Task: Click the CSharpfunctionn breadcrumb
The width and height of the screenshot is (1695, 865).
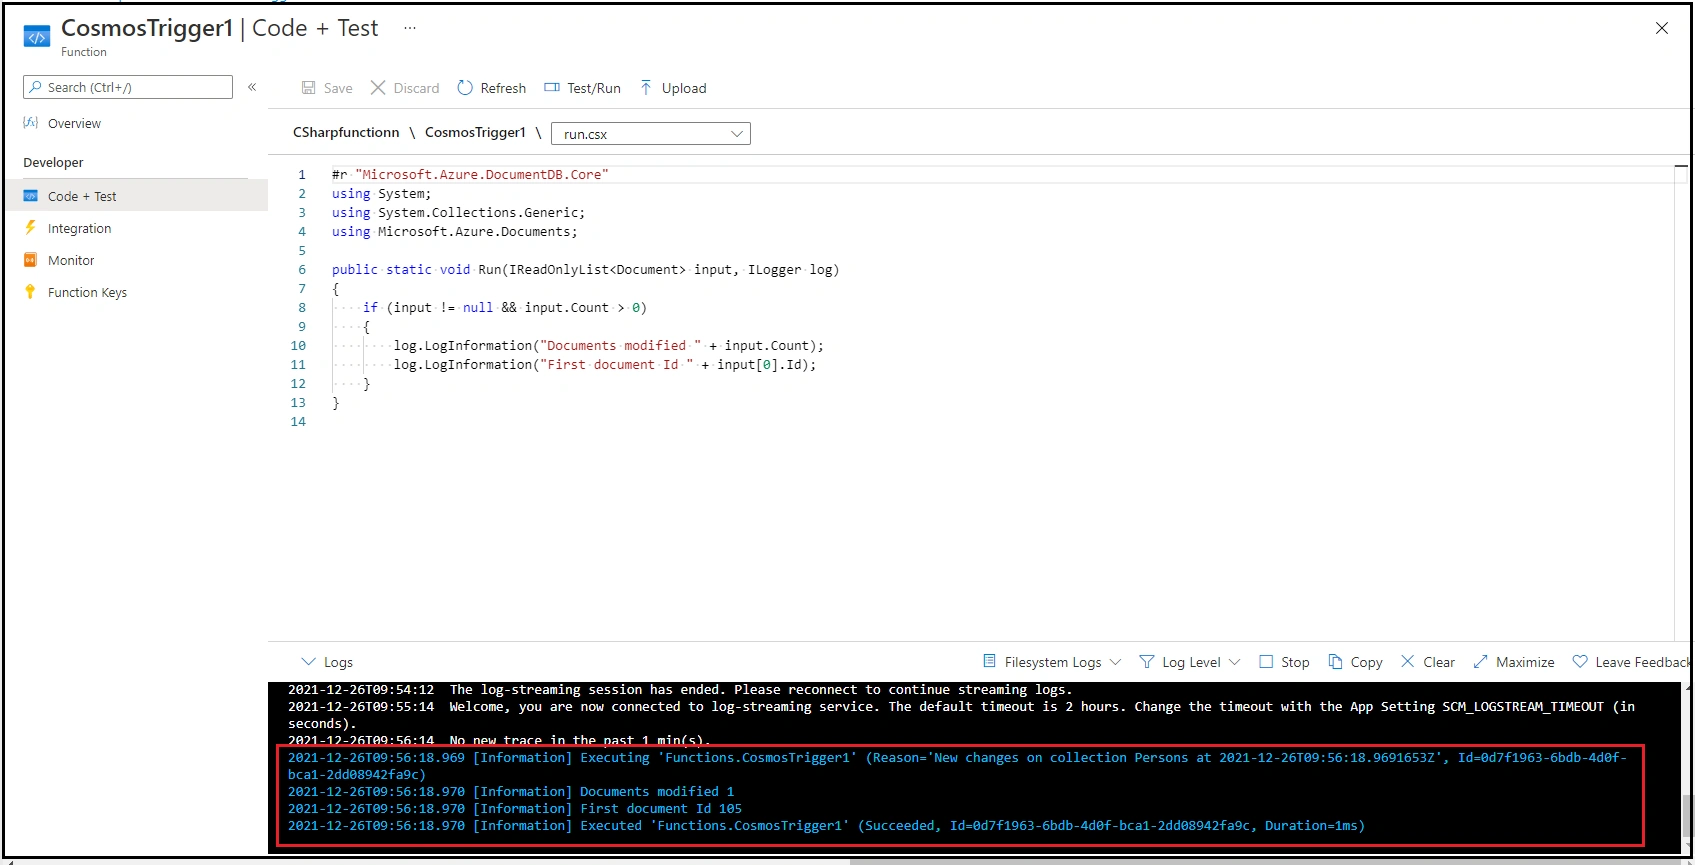Action: (346, 132)
